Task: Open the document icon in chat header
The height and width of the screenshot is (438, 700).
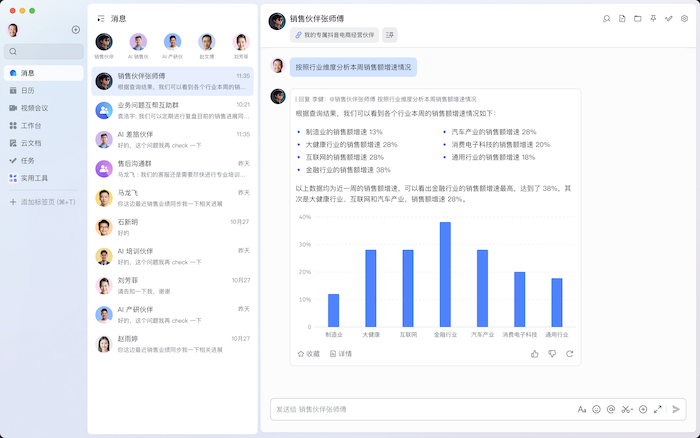Action: coord(622,19)
